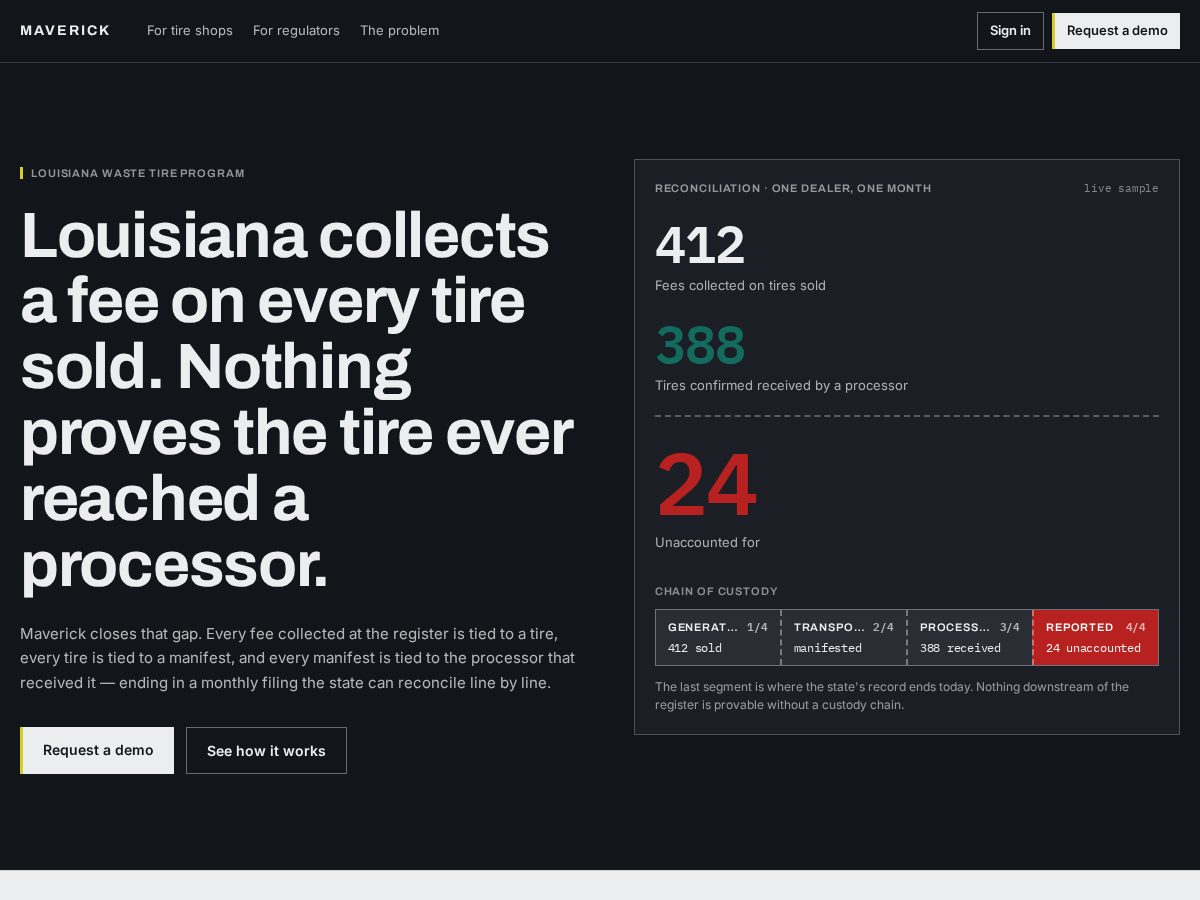Open See how it works
The height and width of the screenshot is (900, 1200).
pos(266,750)
